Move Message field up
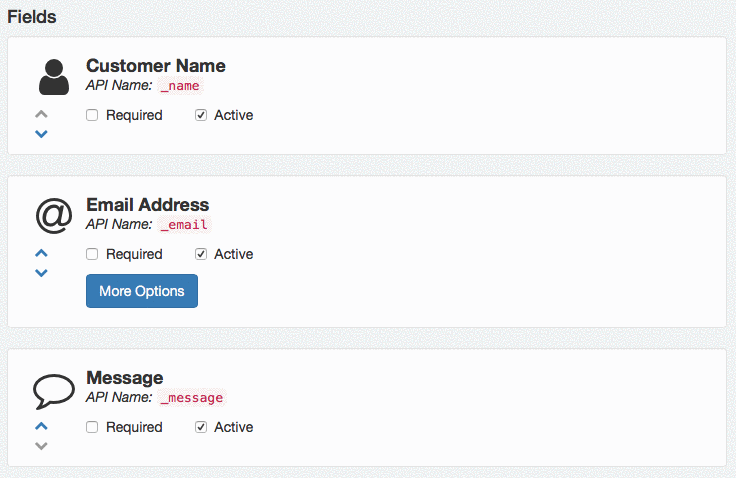The image size is (736, 478). pos(41,425)
